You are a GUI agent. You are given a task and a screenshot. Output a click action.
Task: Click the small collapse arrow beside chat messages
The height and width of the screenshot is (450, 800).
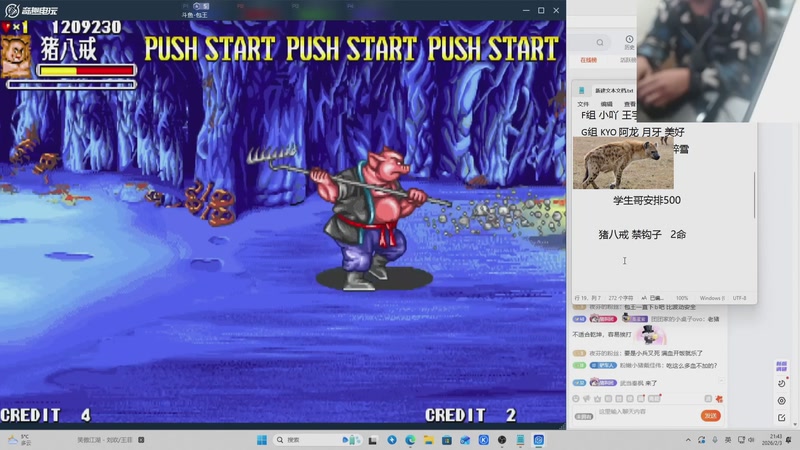point(721,380)
